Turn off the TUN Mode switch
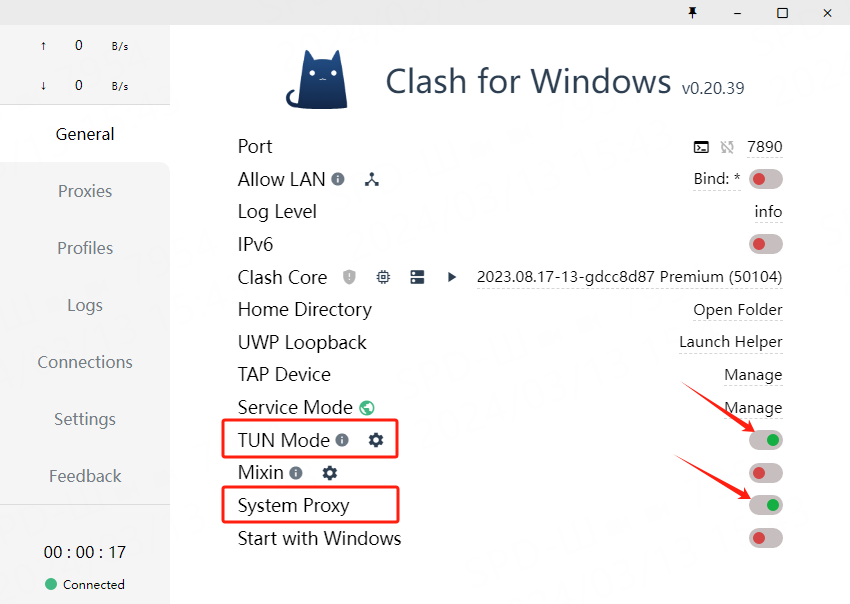This screenshot has height=604, width=850. point(766,440)
